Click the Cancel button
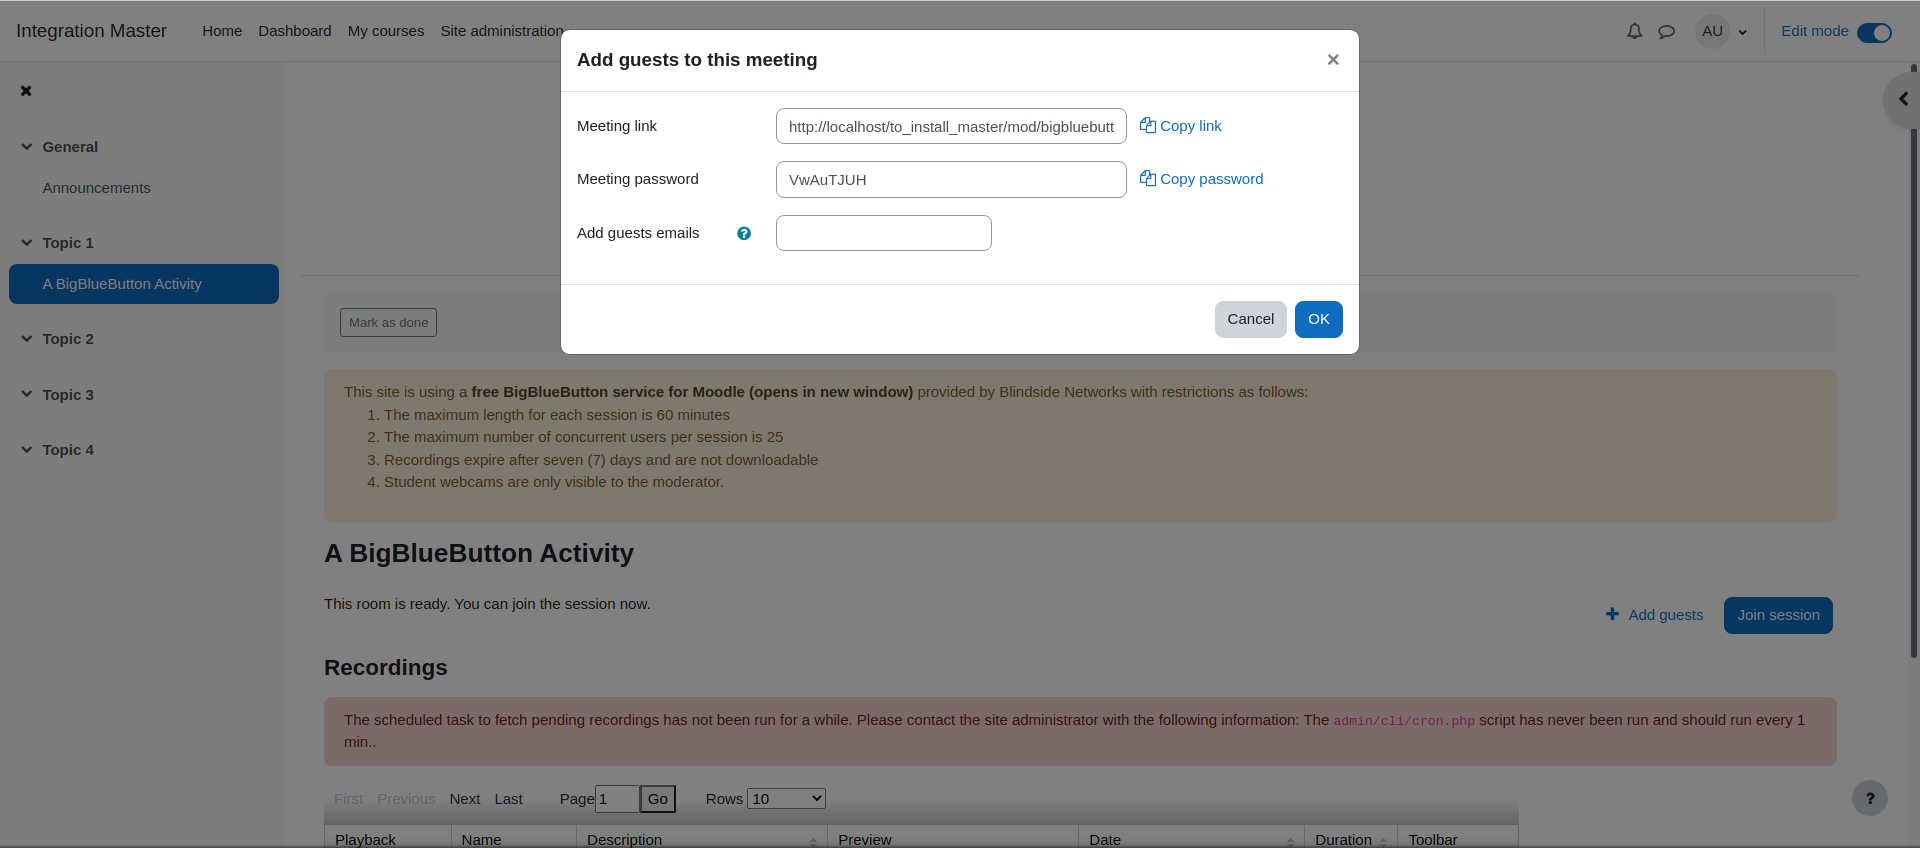The image size is (1920, 848). tap(1250, 319)
